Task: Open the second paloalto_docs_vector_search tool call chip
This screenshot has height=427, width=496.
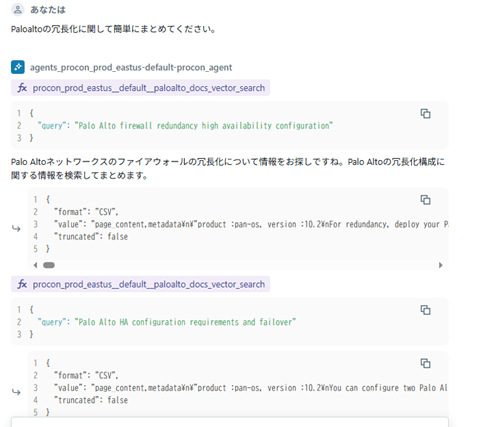Action: [140, 284]
